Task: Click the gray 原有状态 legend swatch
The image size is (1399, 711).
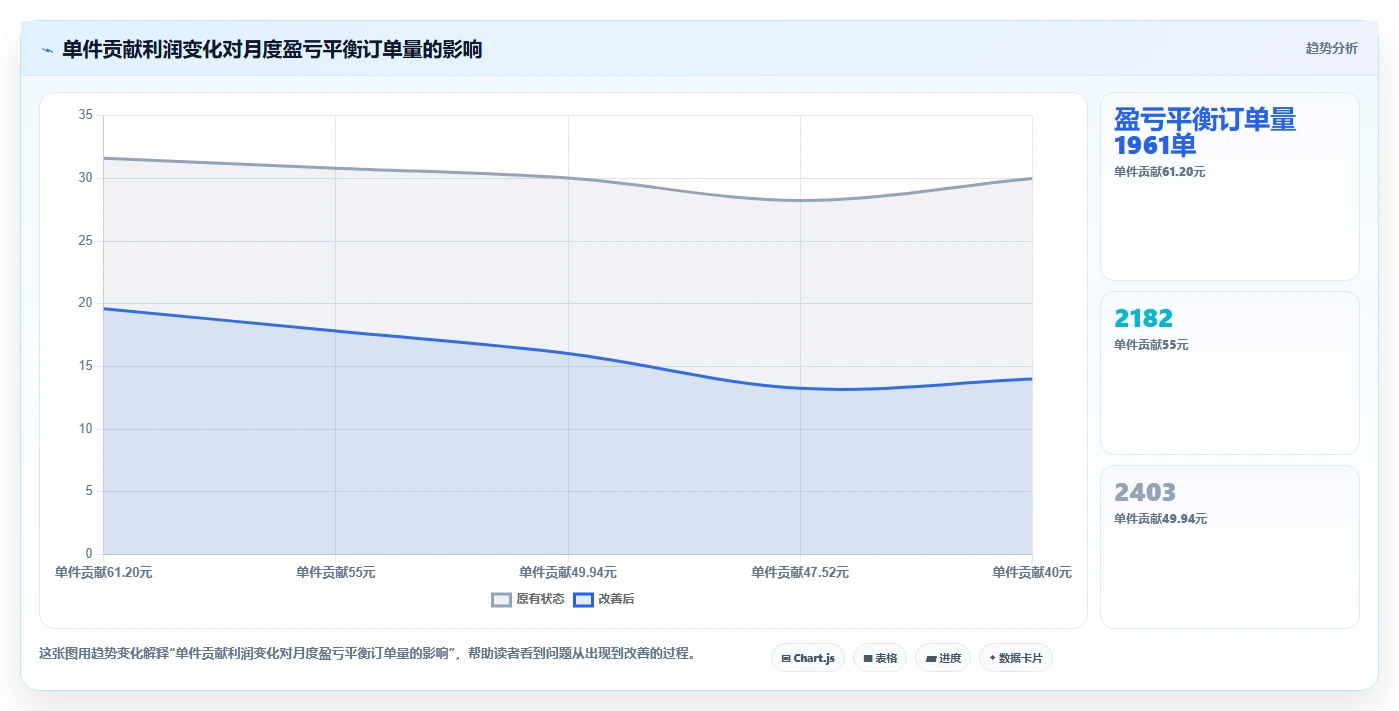Action: pyautogui.click(x=502, y=600)
